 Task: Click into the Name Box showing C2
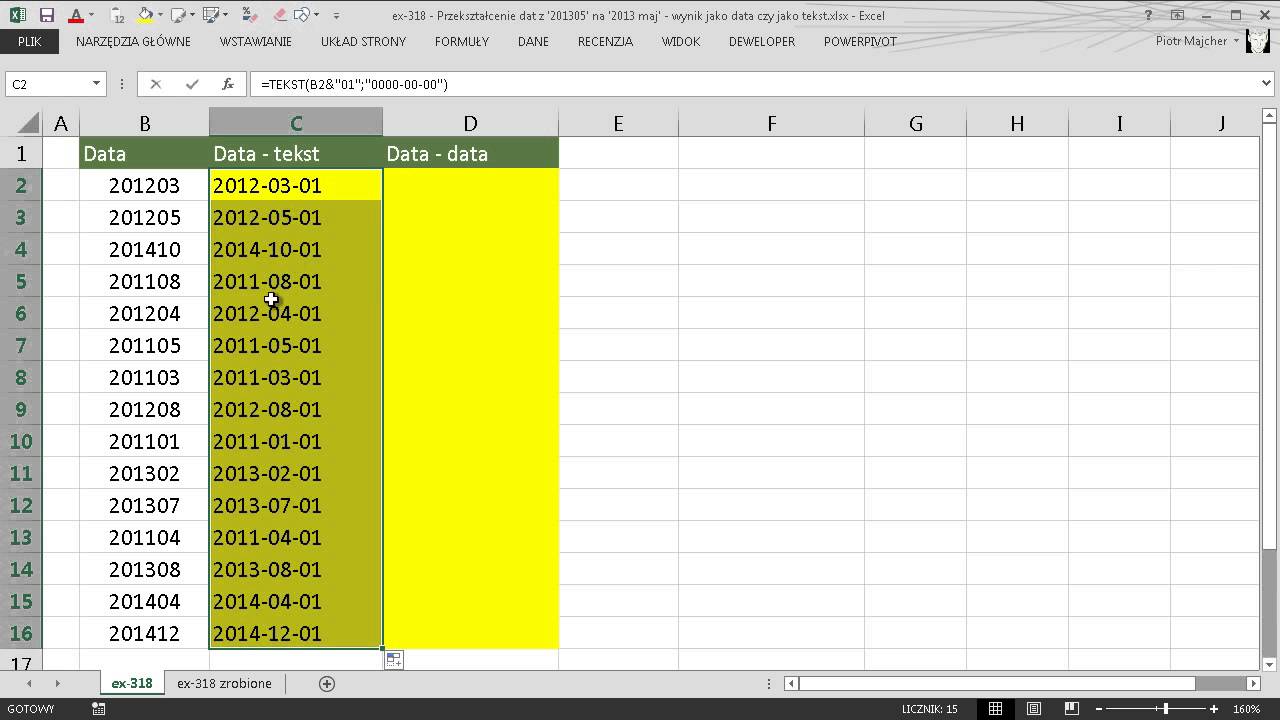click(47, 84)
